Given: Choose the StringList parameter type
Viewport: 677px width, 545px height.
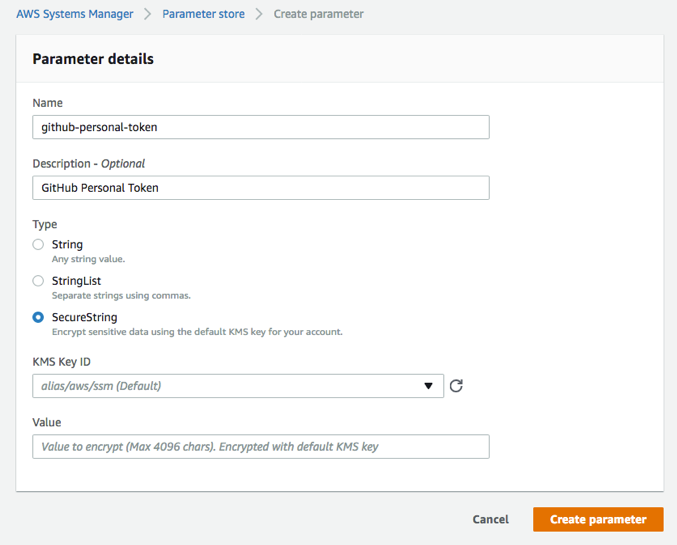Looking at the screenshot, I should coord(38,281).
